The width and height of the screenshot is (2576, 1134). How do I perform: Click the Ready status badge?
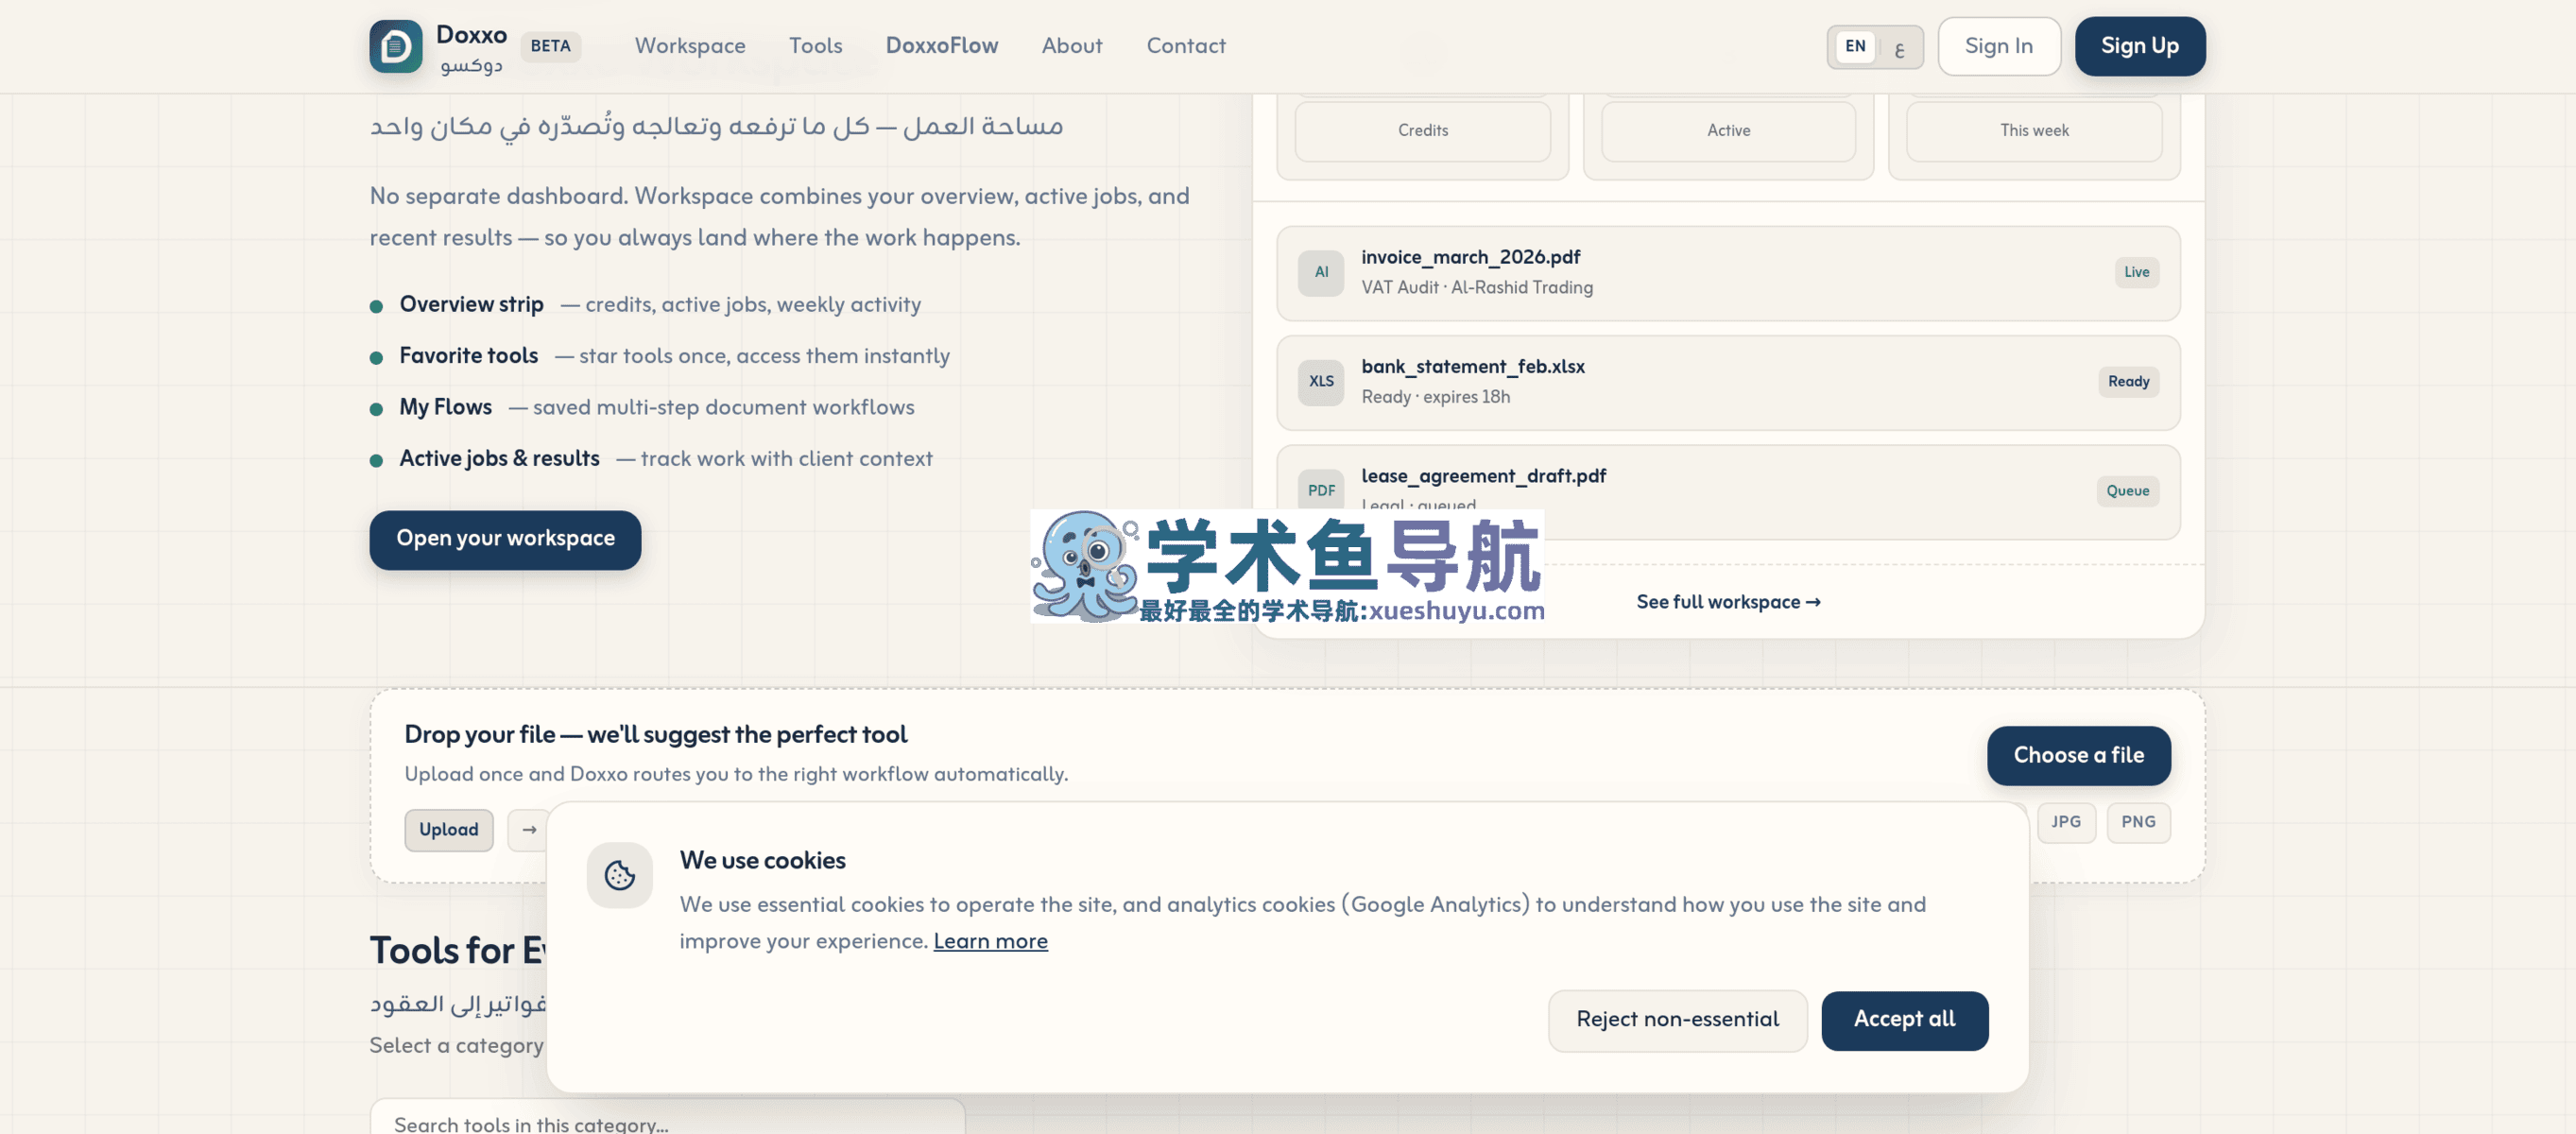(x=2128, y=382)
